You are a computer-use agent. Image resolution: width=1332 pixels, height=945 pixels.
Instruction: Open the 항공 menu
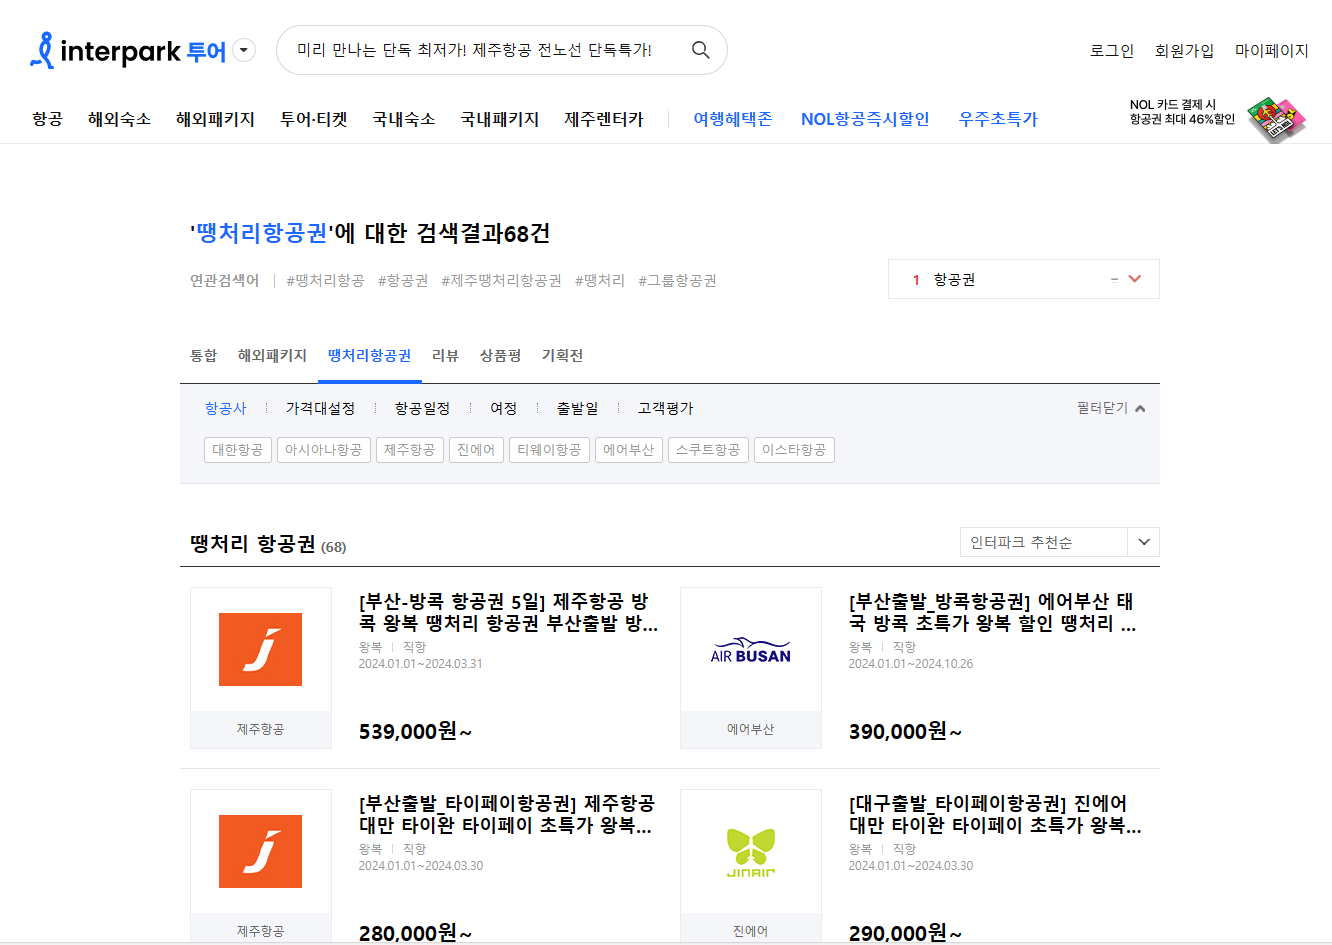(47, 119)
